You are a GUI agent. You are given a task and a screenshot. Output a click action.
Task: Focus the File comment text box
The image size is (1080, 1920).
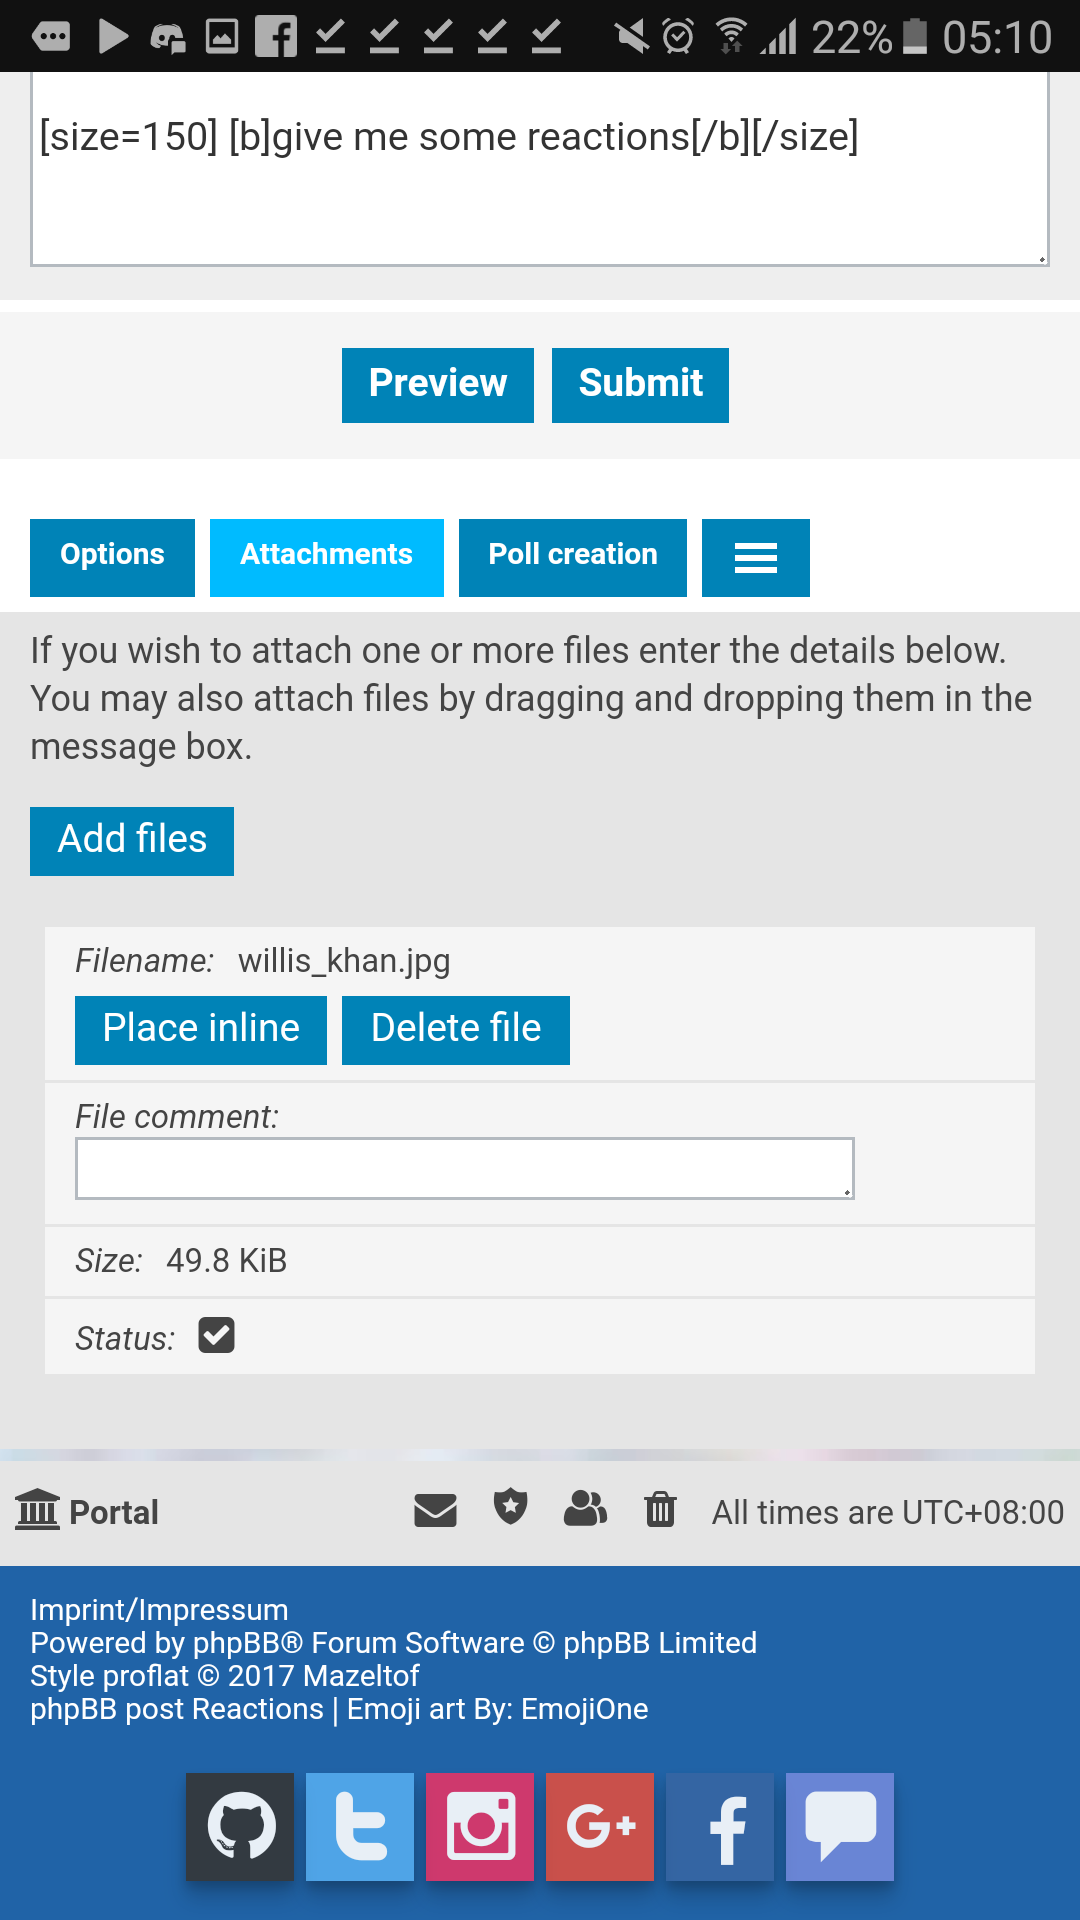pos(465,1168)
